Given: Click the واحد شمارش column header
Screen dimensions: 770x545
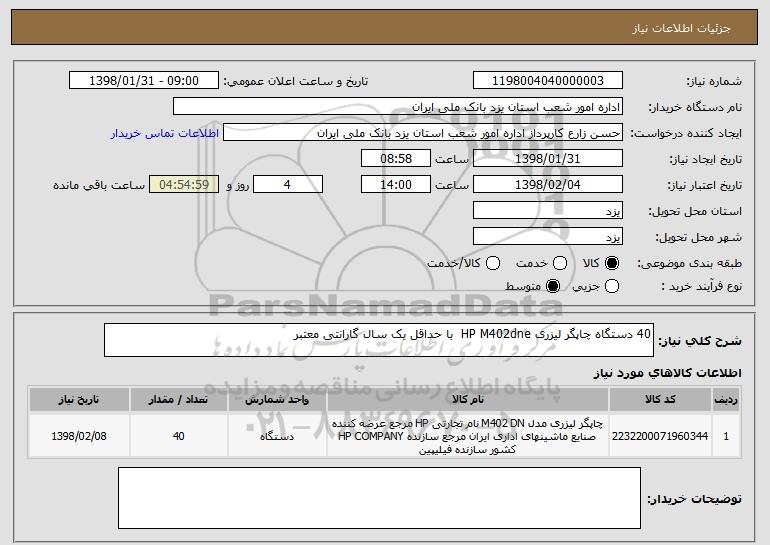Looking at the screenshot, I should (x=277, y=400).
